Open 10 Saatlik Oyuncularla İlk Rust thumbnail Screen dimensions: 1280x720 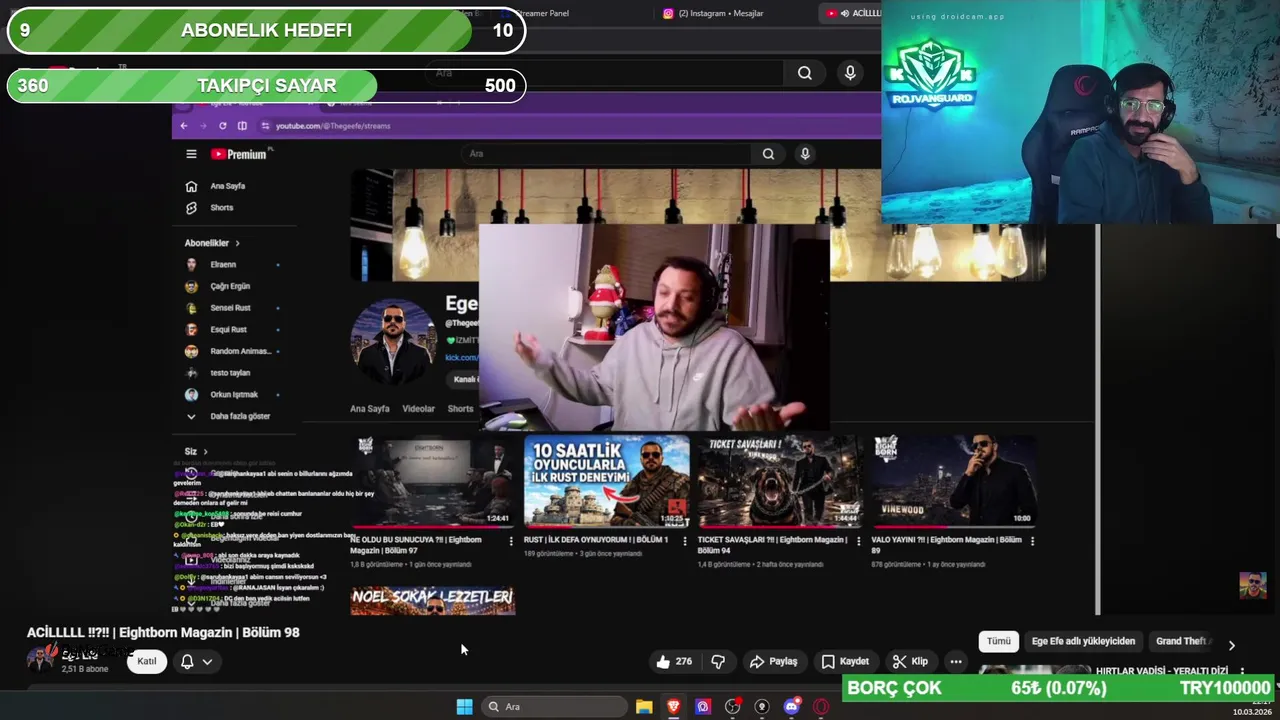point(607,481)
